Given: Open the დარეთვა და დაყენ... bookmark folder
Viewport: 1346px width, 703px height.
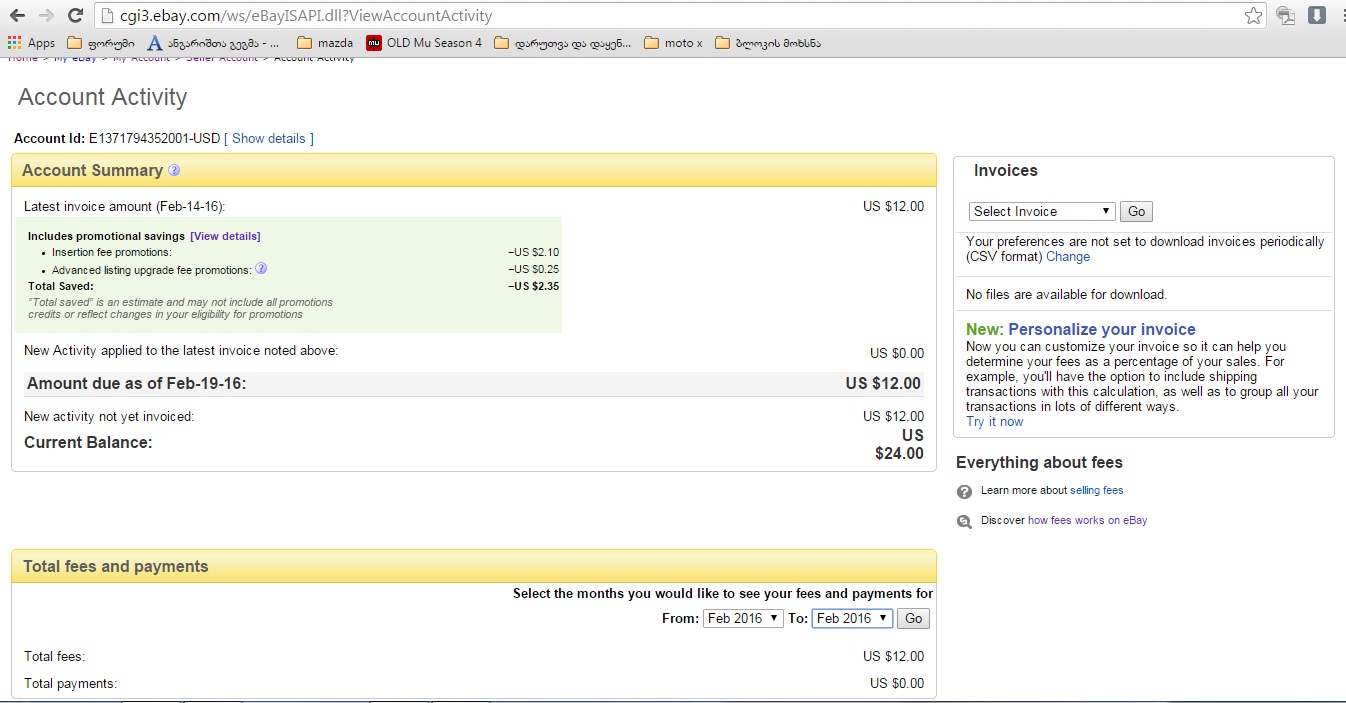Looking at the screenshot, I should [x=563, y=43].
